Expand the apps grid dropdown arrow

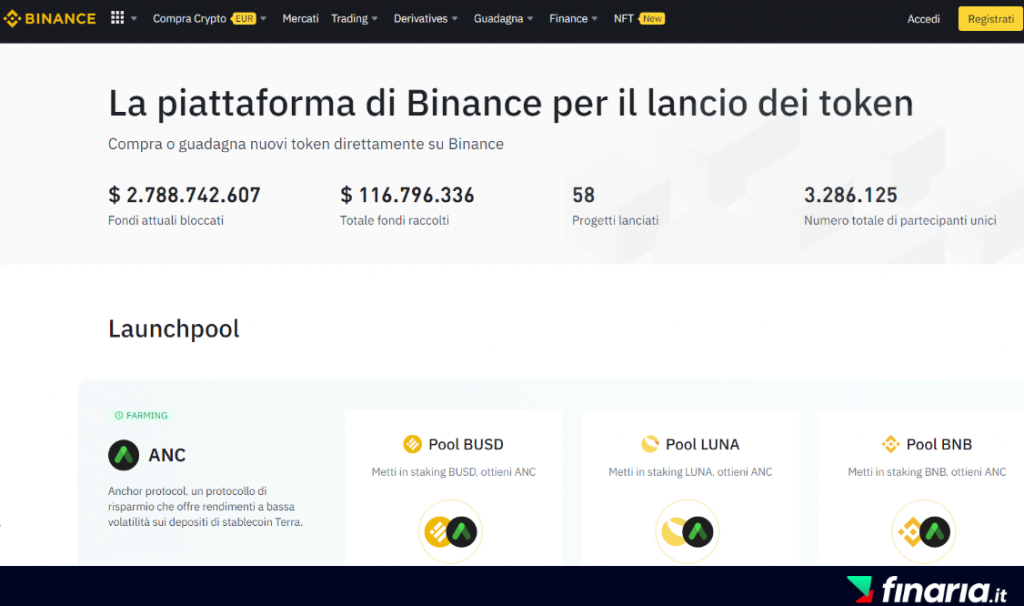134,19
